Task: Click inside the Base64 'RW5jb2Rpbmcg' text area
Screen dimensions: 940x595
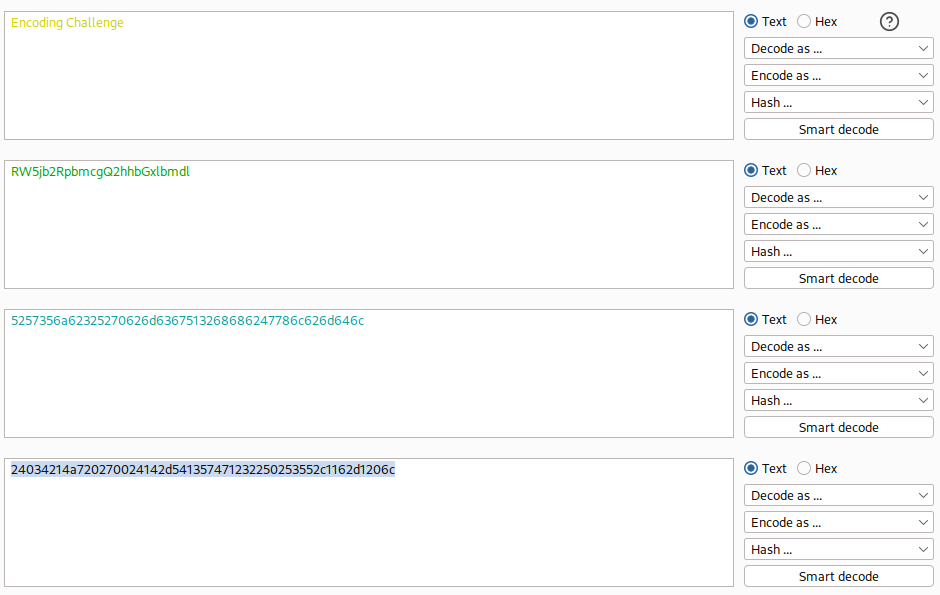Action: tap(369, 225)
